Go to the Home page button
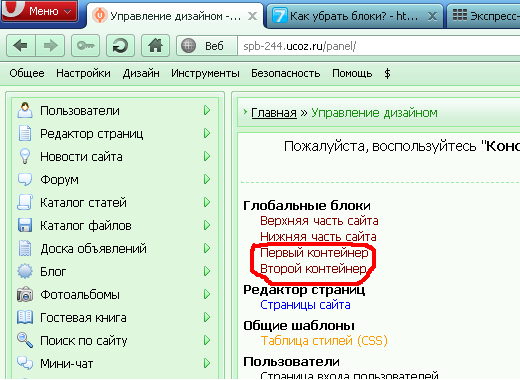The width and height of the screenshot is (520, 380). (x=155, y=46)
